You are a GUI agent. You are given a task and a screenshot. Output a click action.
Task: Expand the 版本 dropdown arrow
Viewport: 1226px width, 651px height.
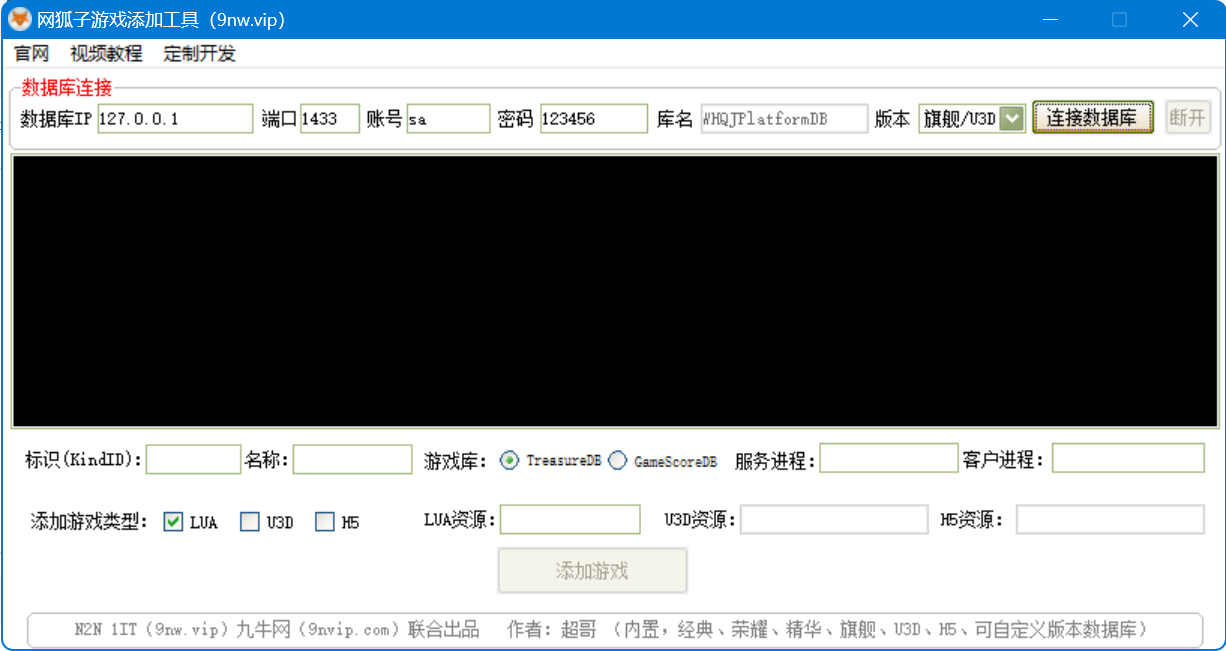[1012, 118]
